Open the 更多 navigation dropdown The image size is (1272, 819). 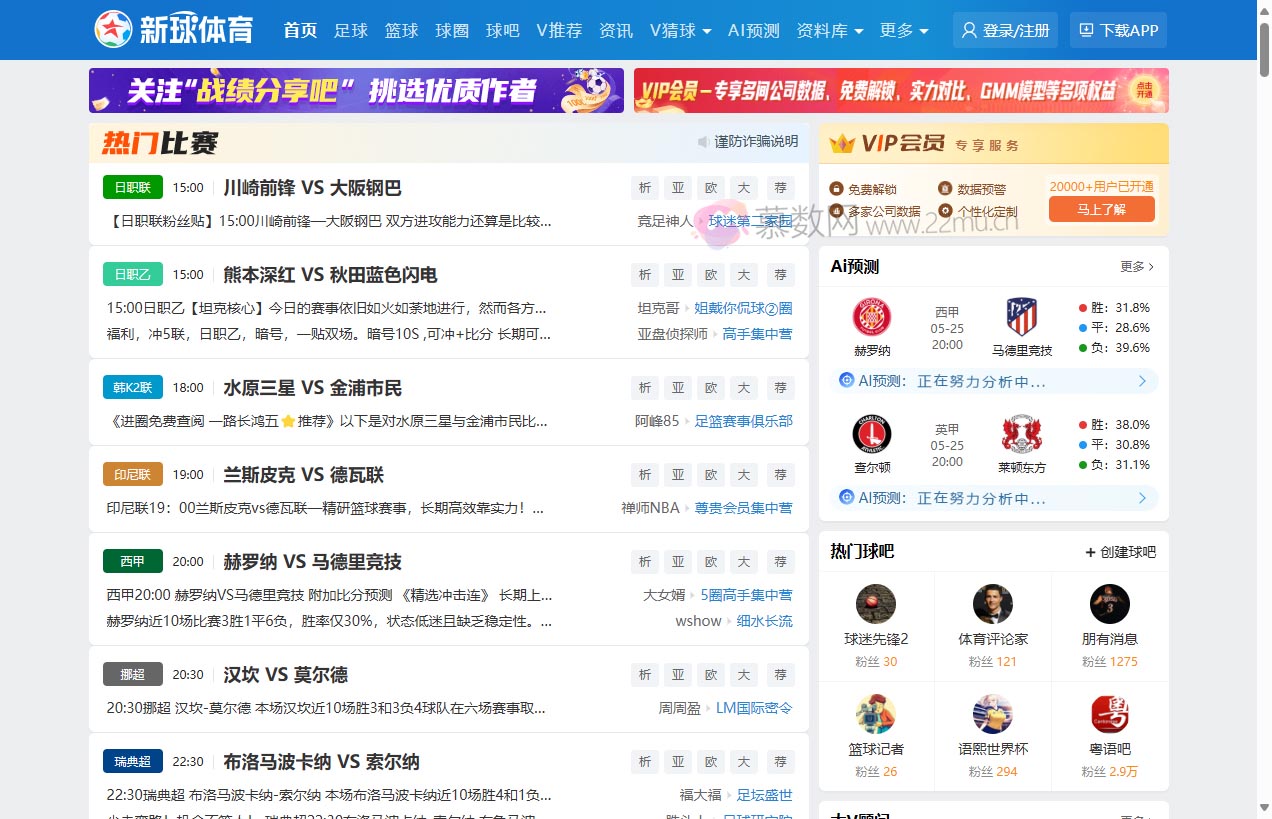point(903,30)
